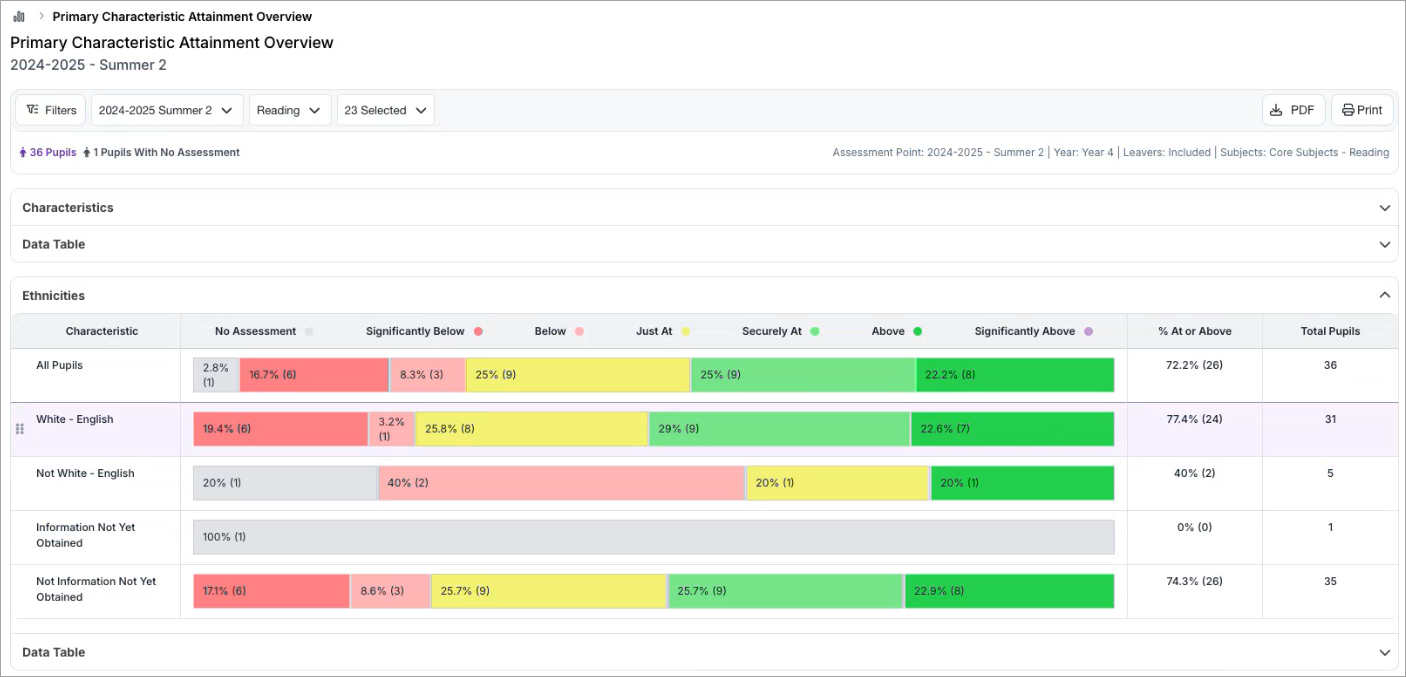Expand the bottom Data Table section
1406x677 pixels.
[x=1384, y=652]
